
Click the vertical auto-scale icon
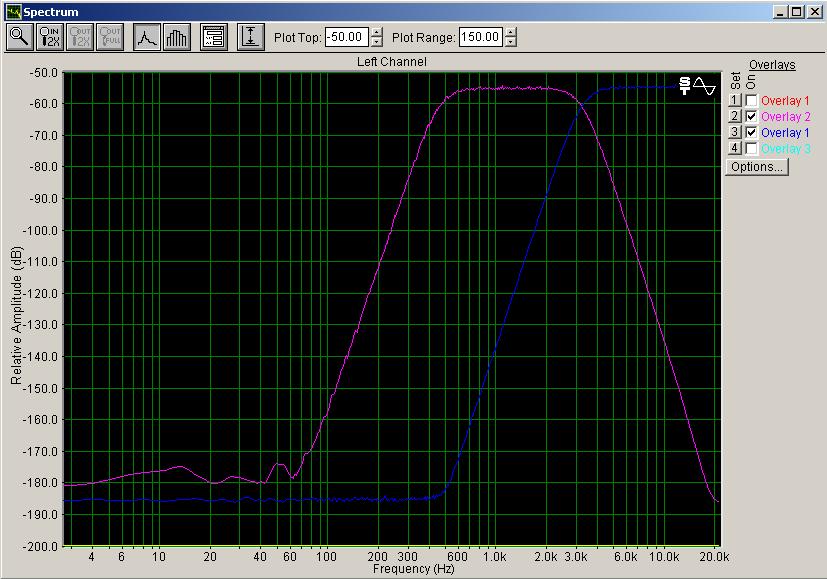(251, 37)
